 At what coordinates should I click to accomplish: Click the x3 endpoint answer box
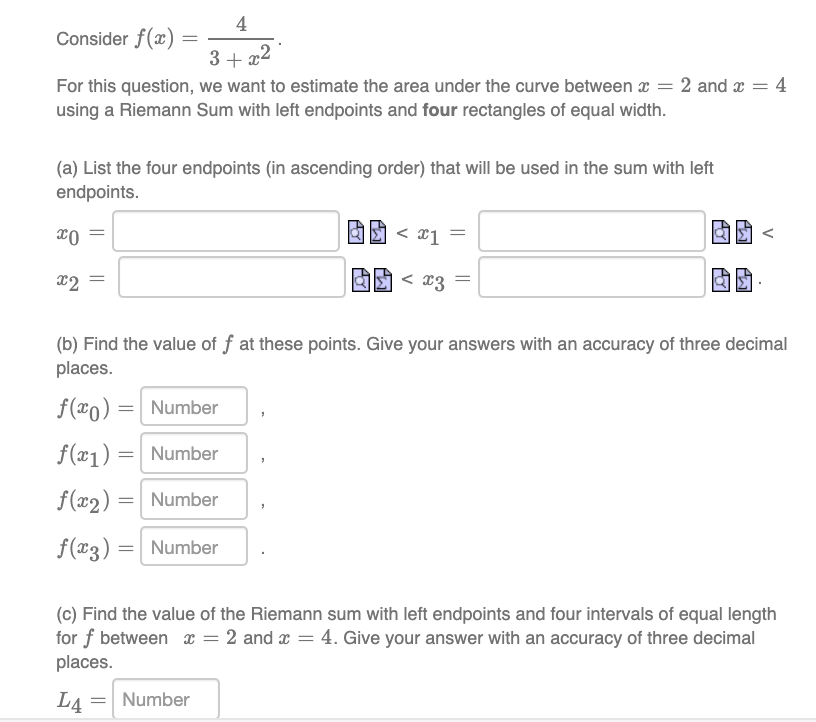(x=592, y=278)
